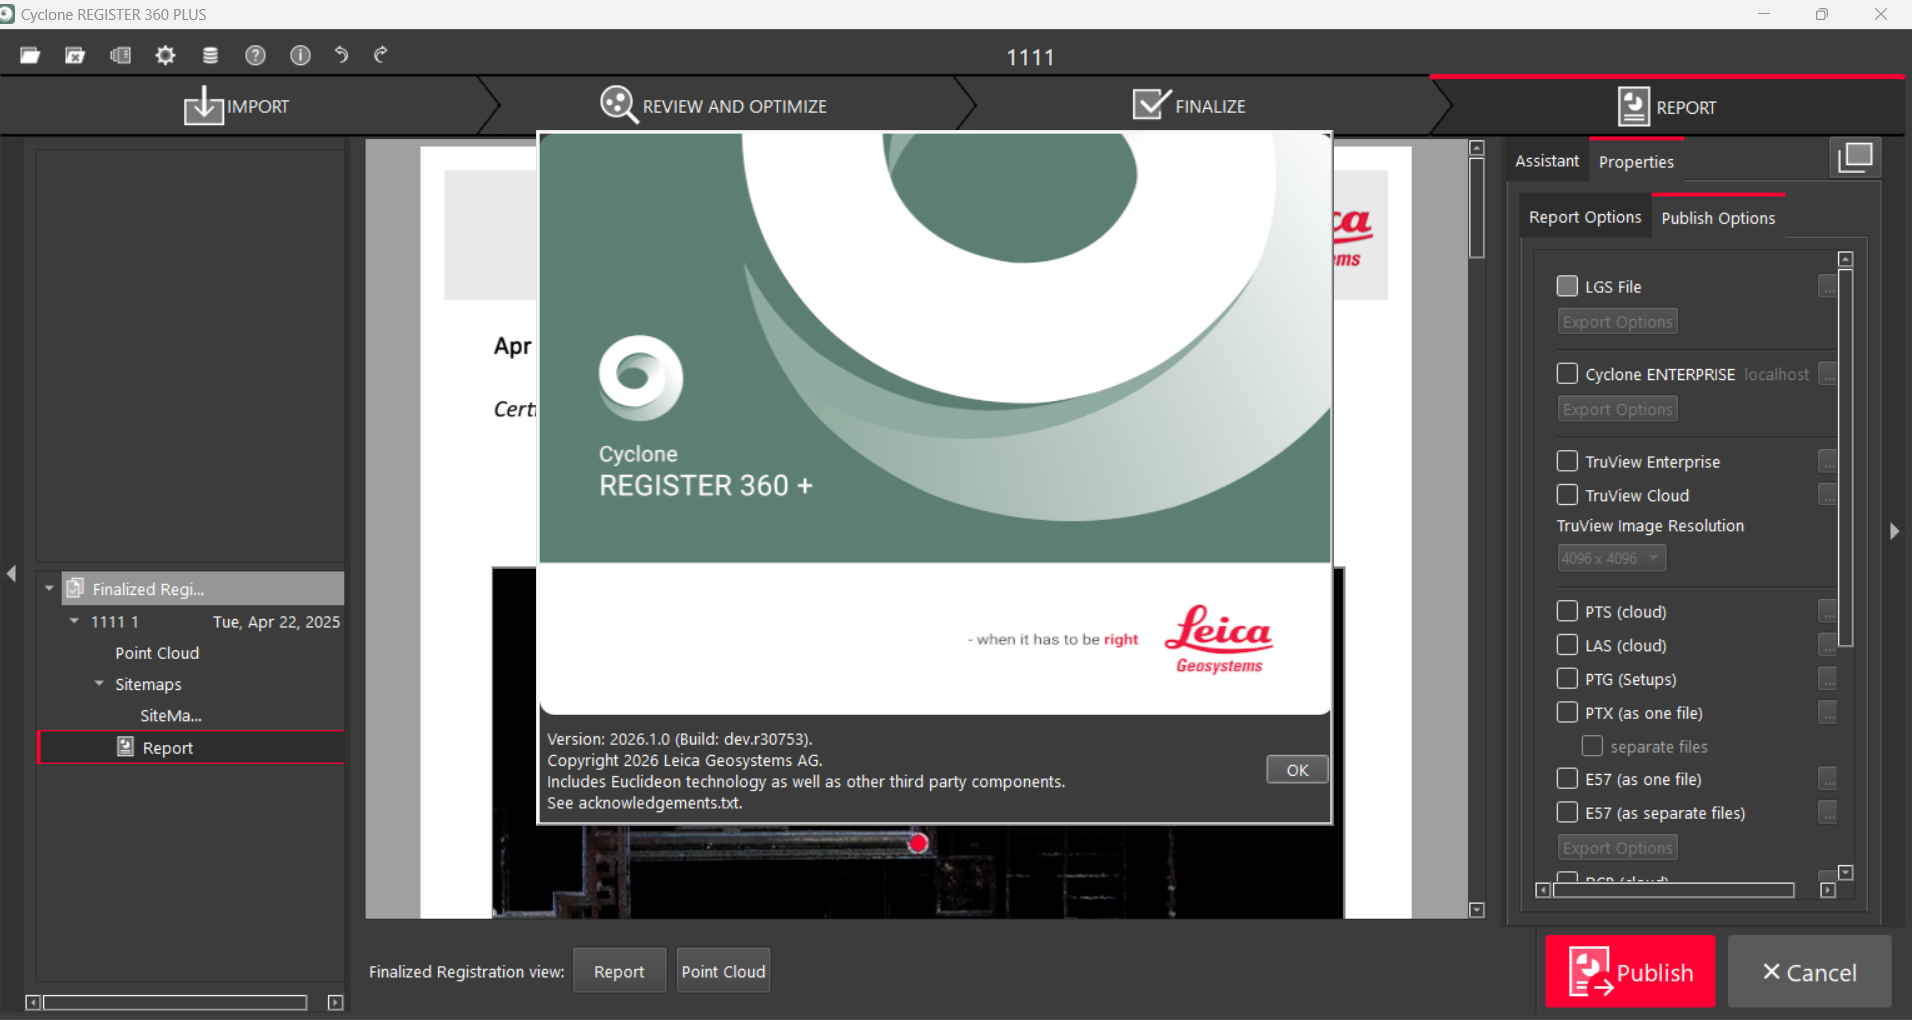The image size is (1912, 1020).
Task: Switch to the Properties tab
Action: click(x=1636, y=162)
